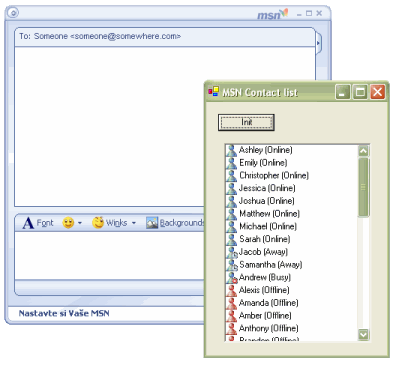Click the contact list scroll up arrow
Screen dimensions: 393x365
click(x=363, y=151)
